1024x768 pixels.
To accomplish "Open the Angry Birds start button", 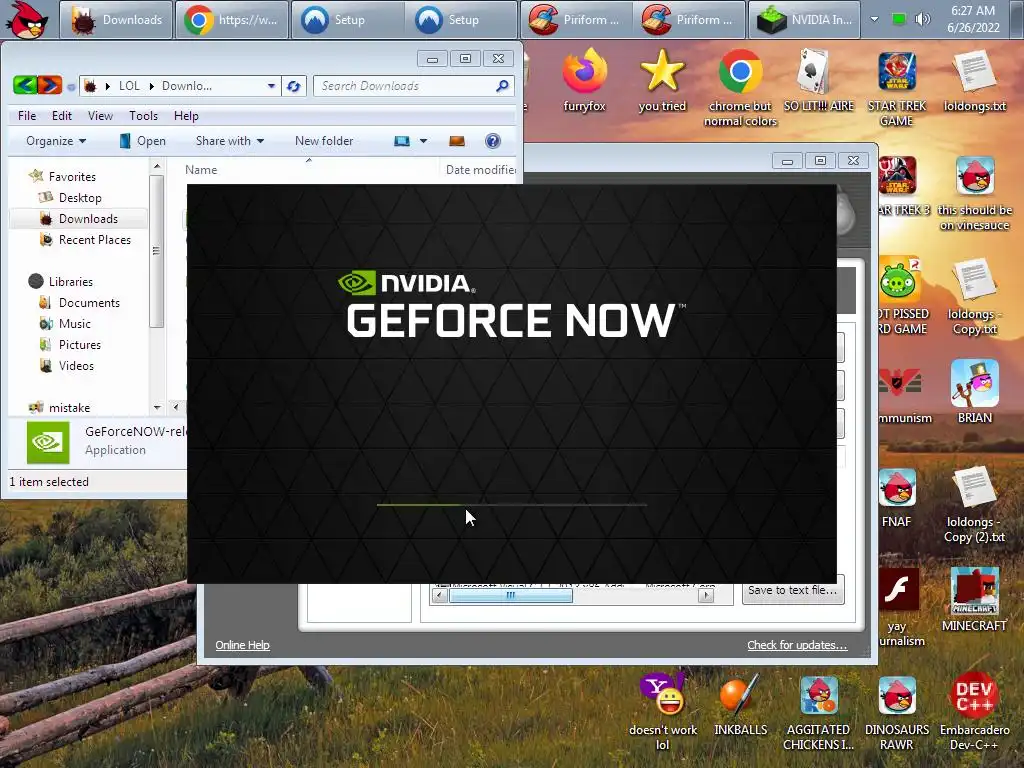I will pyautogui.click(x=27, y=20).
